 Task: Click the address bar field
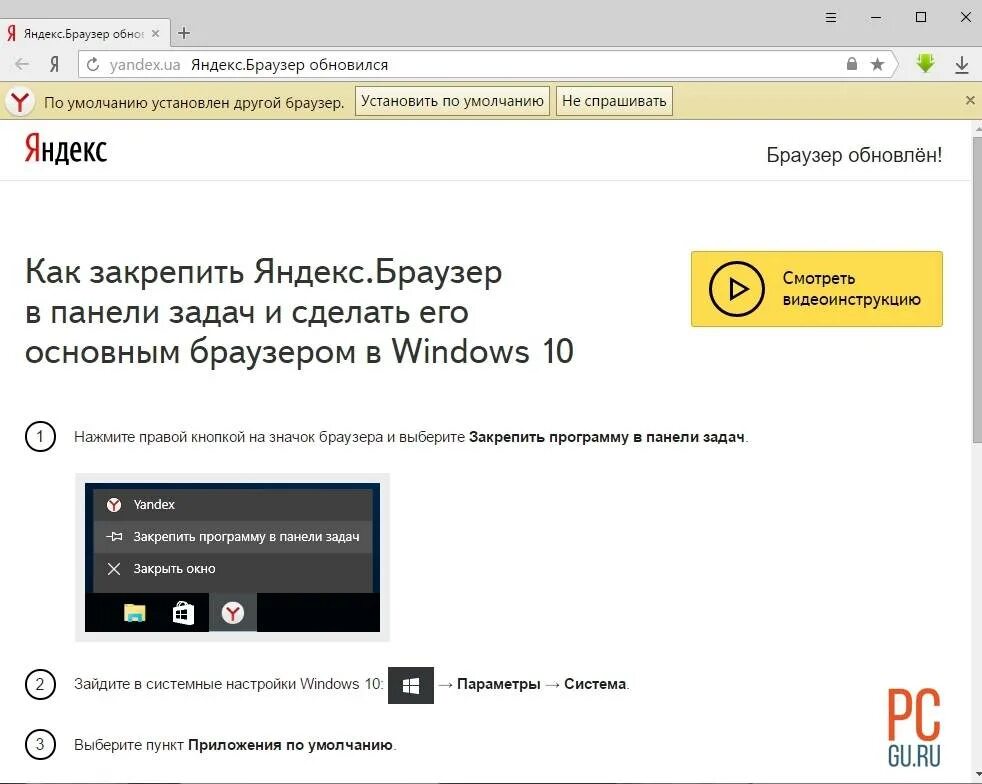487,64
